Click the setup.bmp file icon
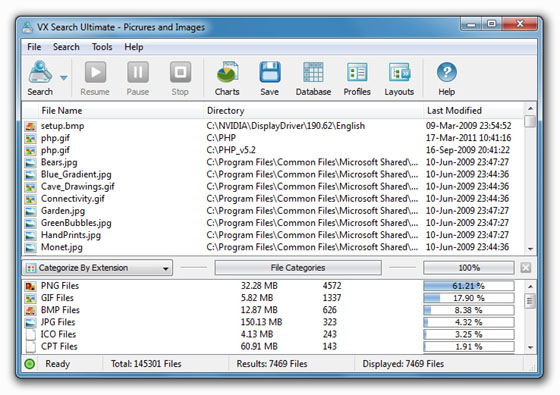 [30, 126]
